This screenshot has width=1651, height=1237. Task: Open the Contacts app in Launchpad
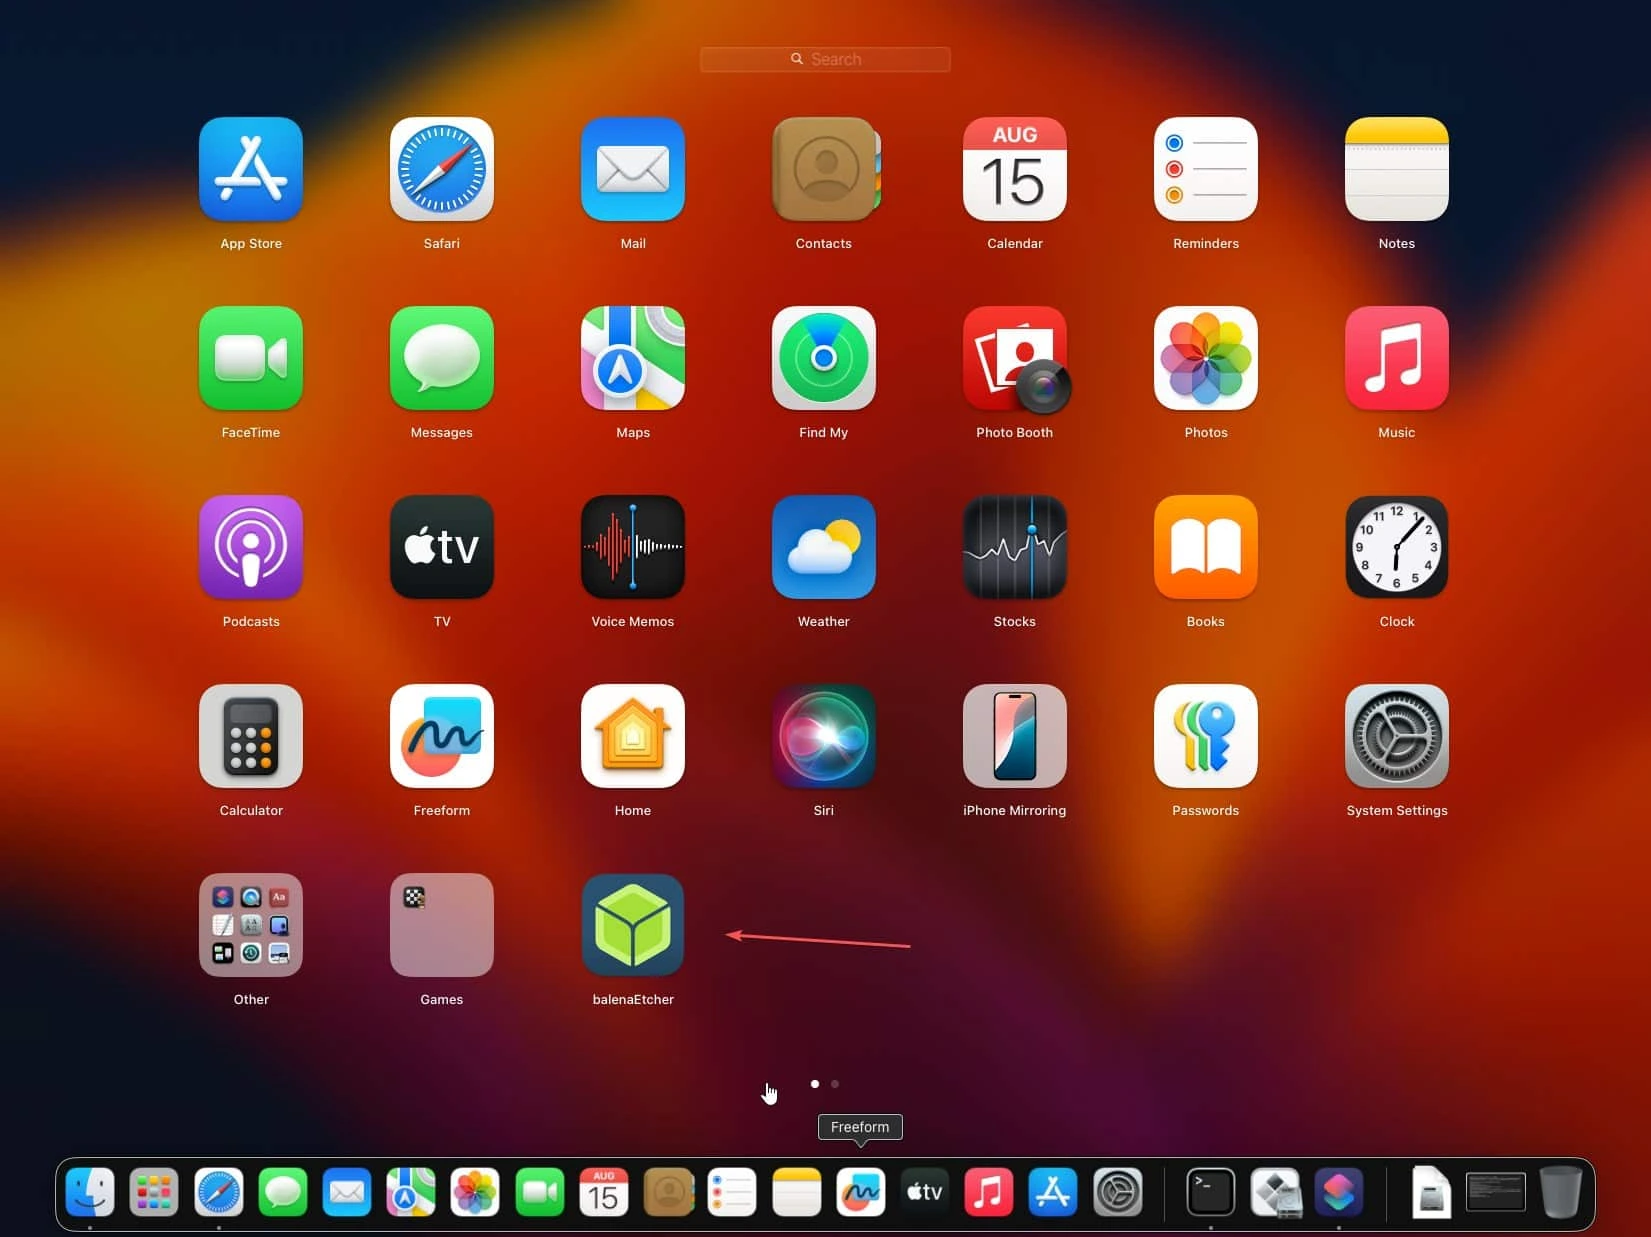824,169
